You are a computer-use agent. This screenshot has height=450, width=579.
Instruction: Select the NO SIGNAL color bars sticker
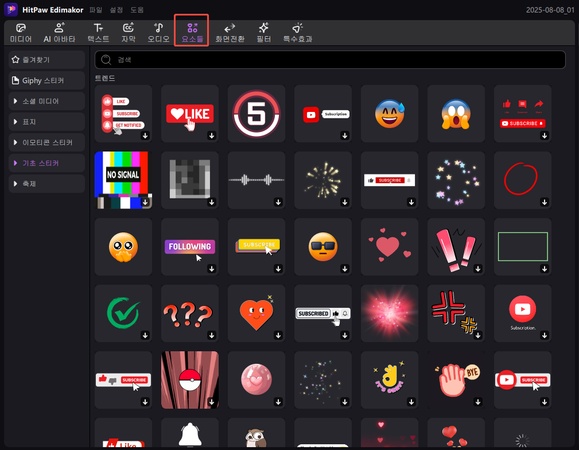point(123,180)
